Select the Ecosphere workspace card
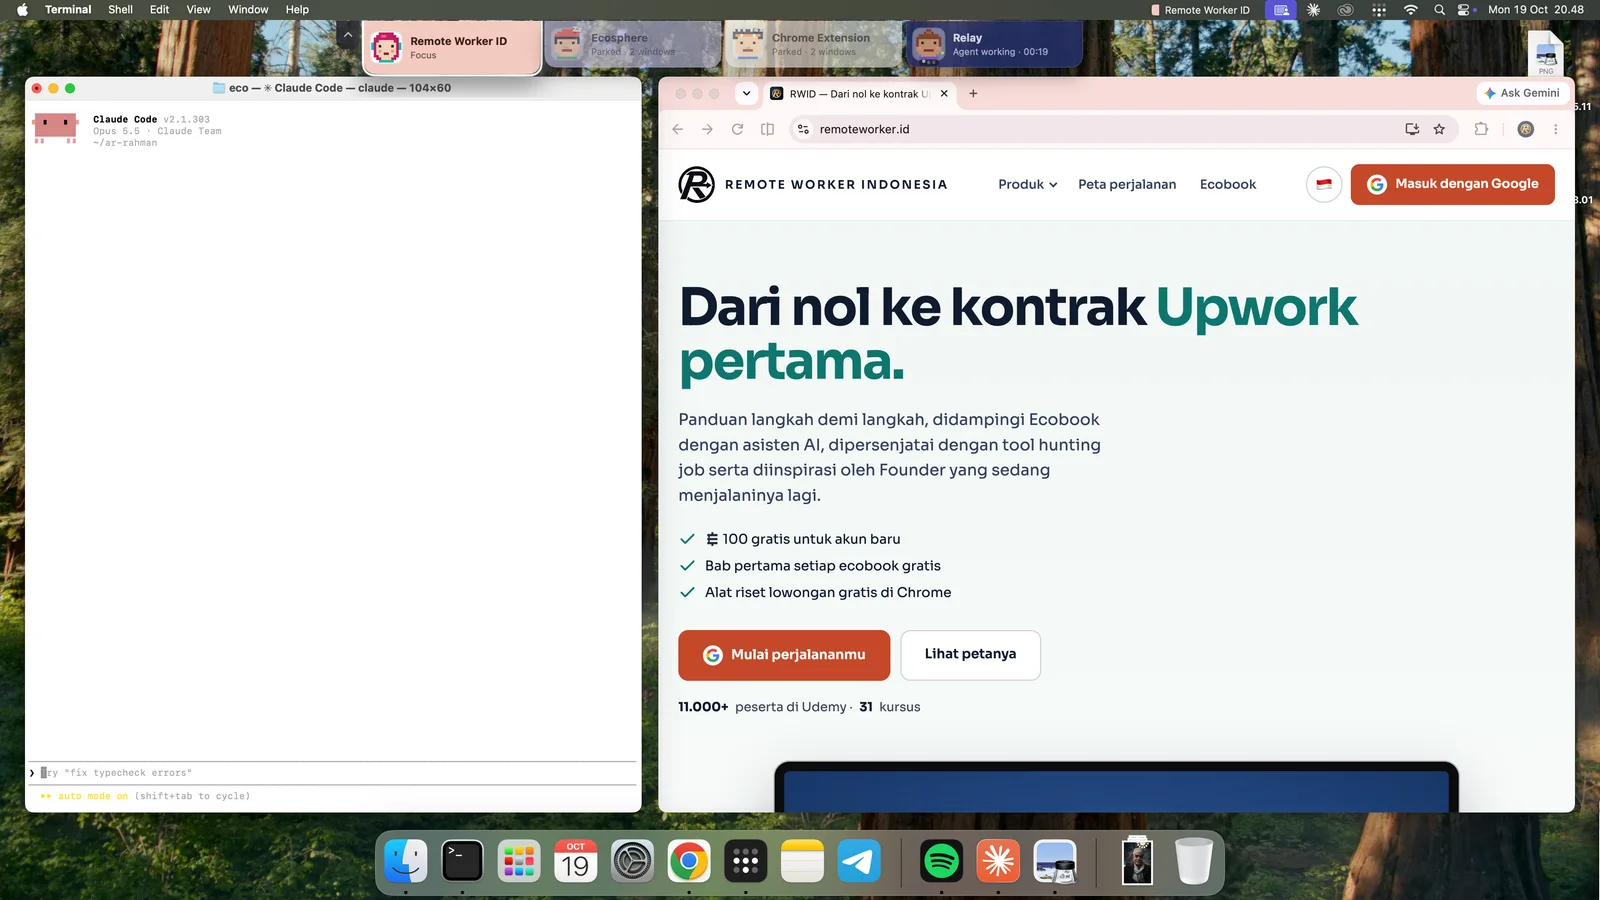 pos(633,45)
